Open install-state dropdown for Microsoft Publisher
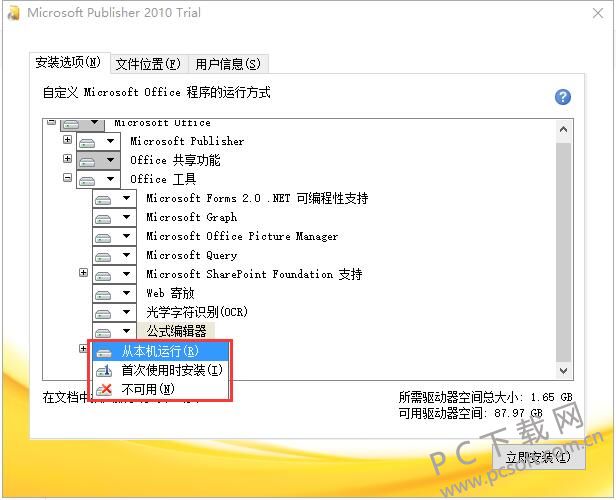Image resolution: width=616 pixels, height=500 pixels. click(x=98, y=141)
